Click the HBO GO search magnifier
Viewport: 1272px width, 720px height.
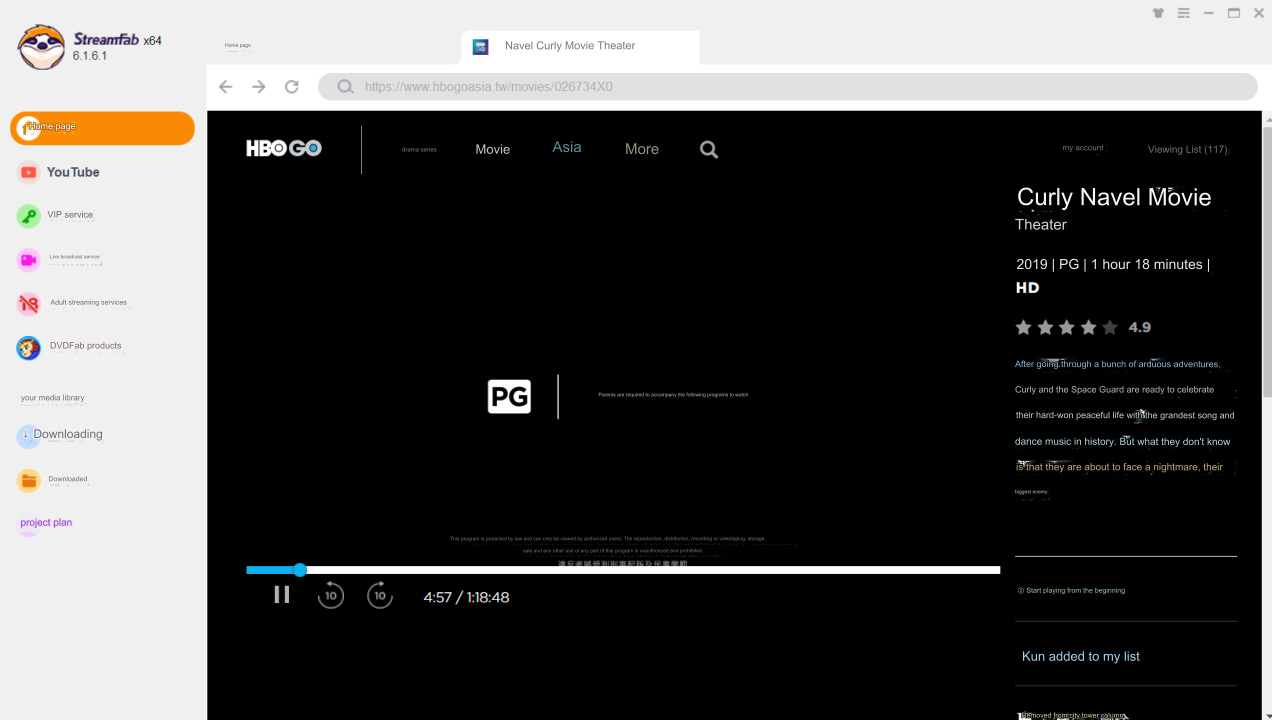coord(709,150)
